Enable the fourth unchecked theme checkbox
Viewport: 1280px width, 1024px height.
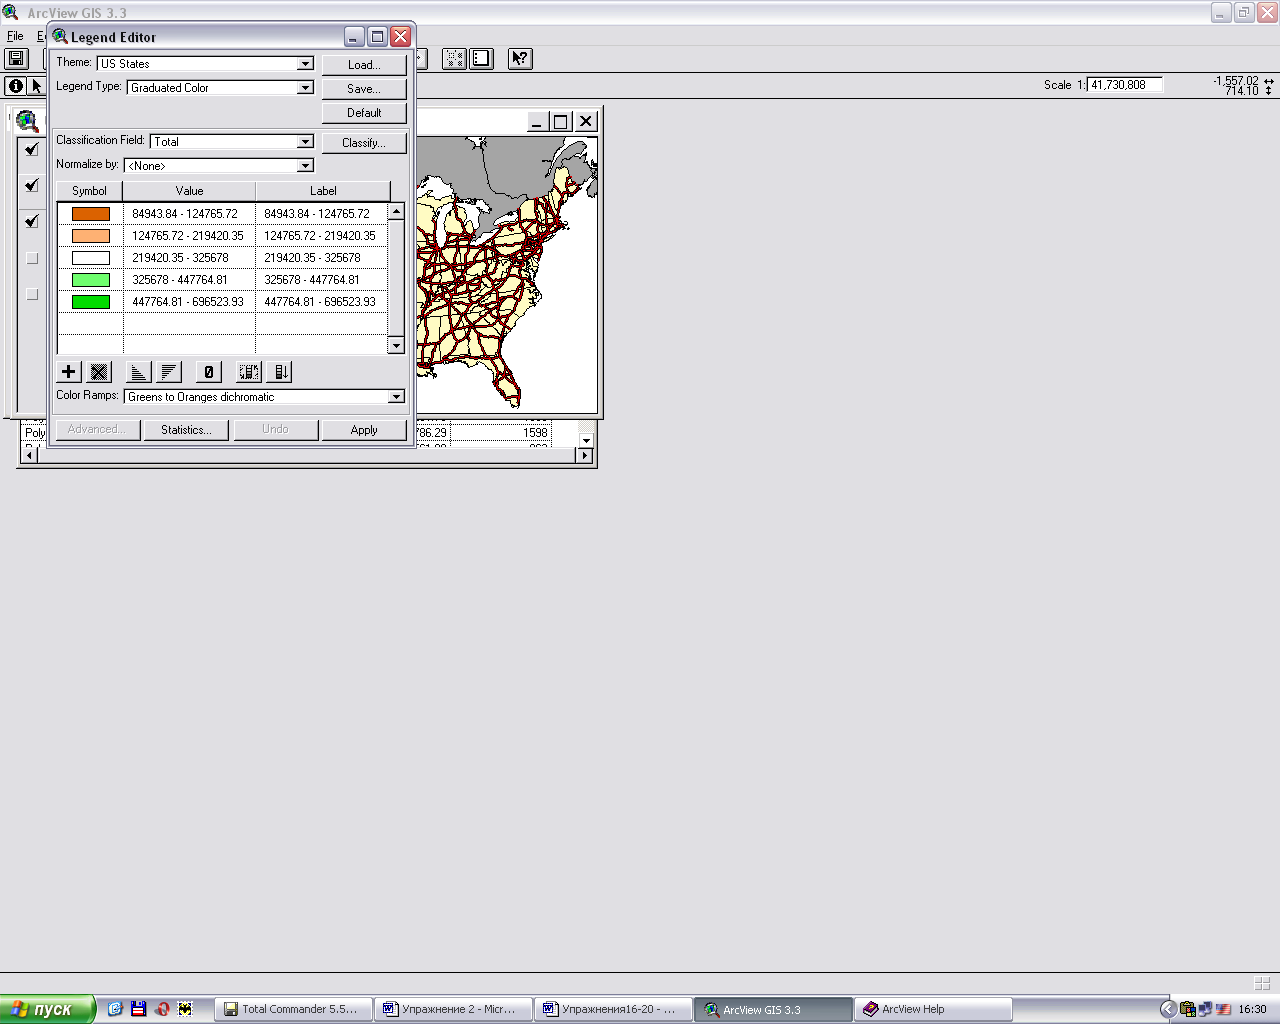point(32,258)
